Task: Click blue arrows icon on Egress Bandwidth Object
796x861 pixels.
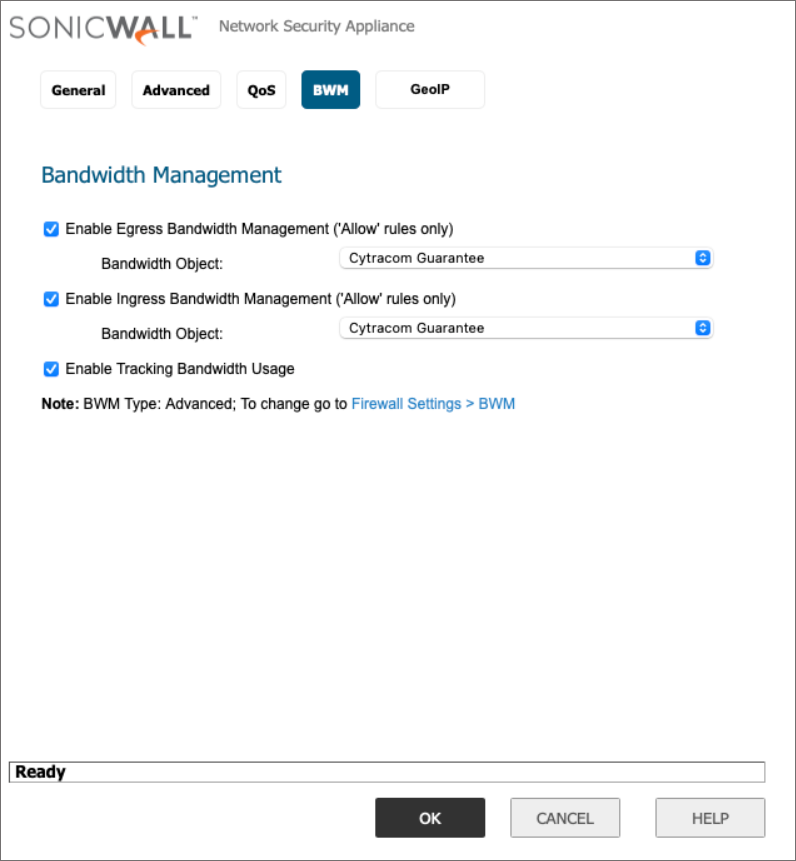Action: coord(702,258)
